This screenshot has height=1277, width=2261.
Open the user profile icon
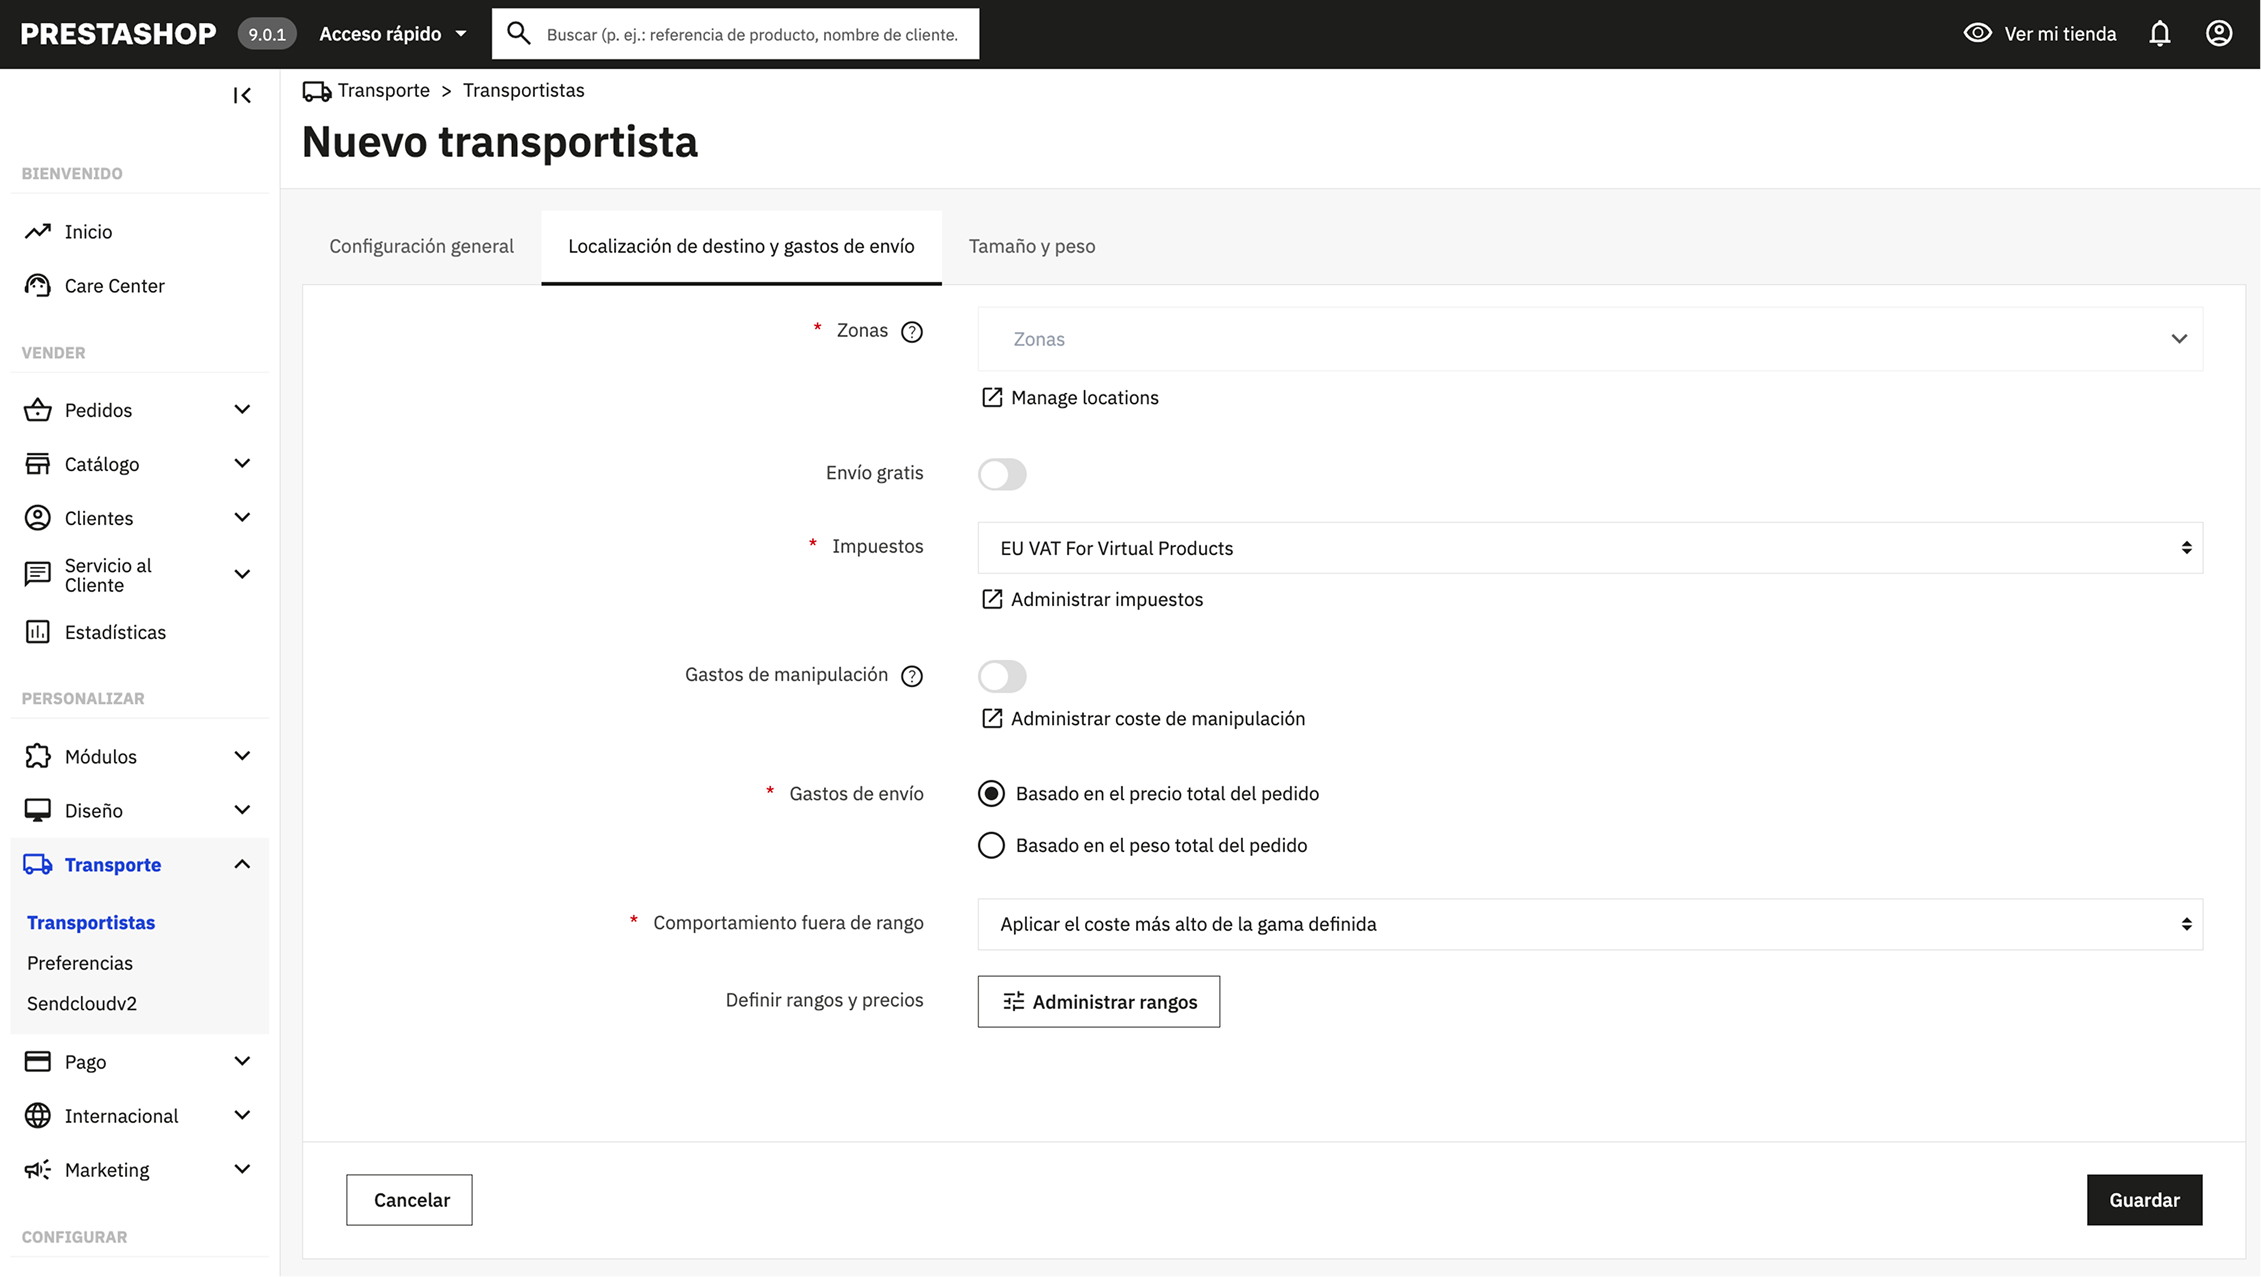click(x=2219, y=34)
